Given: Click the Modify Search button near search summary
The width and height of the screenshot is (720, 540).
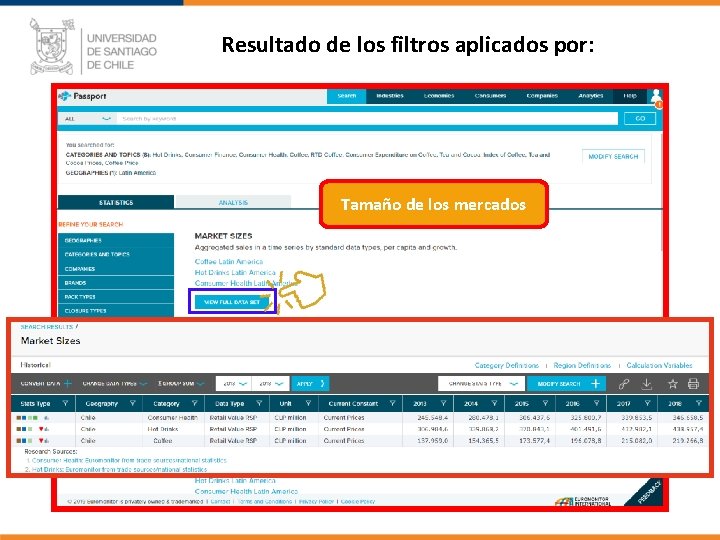Looking at the screenshot, I should tap(613, 157).
